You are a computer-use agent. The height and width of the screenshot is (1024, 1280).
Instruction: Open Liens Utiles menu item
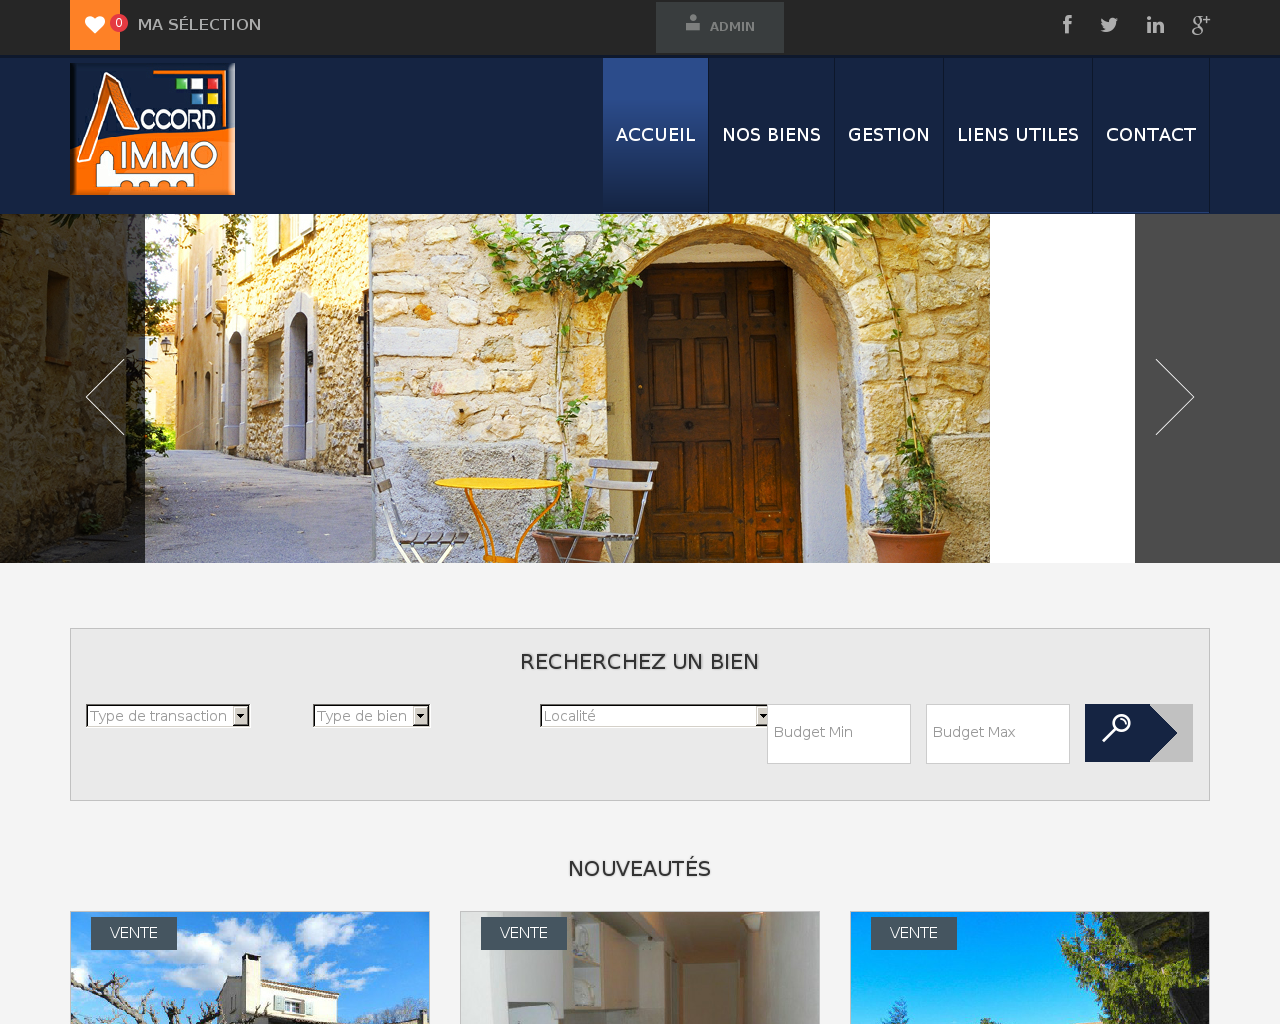(1018, 135)
